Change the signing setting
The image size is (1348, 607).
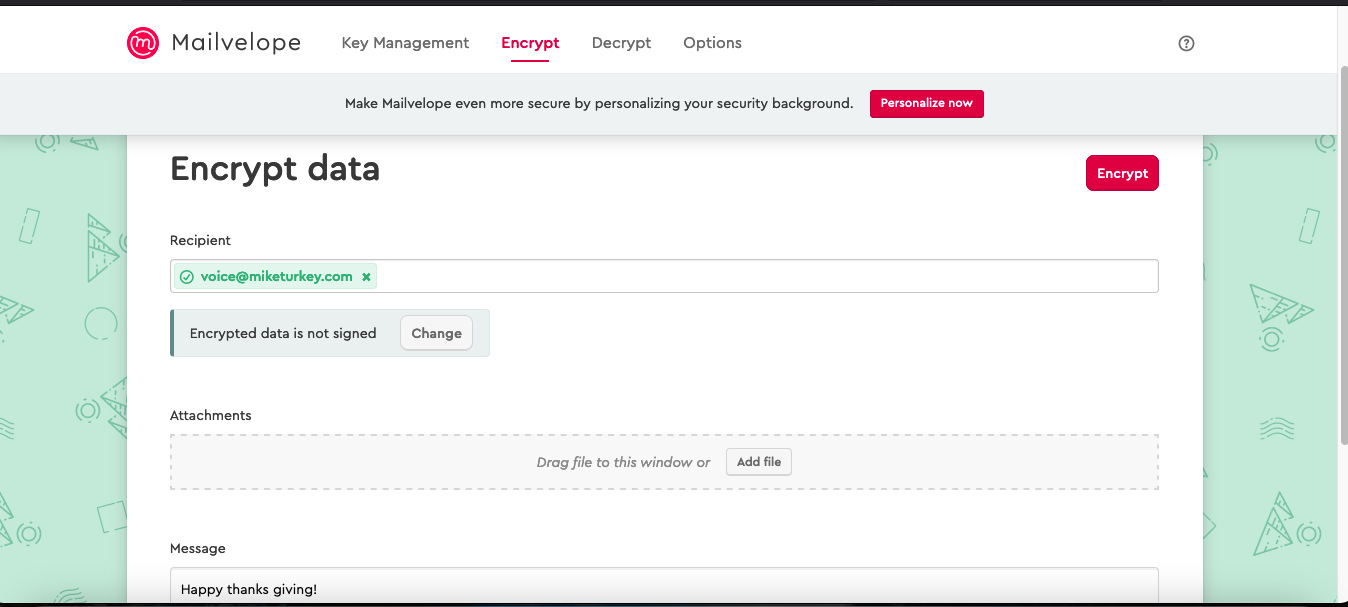click(x=436, y=333)
